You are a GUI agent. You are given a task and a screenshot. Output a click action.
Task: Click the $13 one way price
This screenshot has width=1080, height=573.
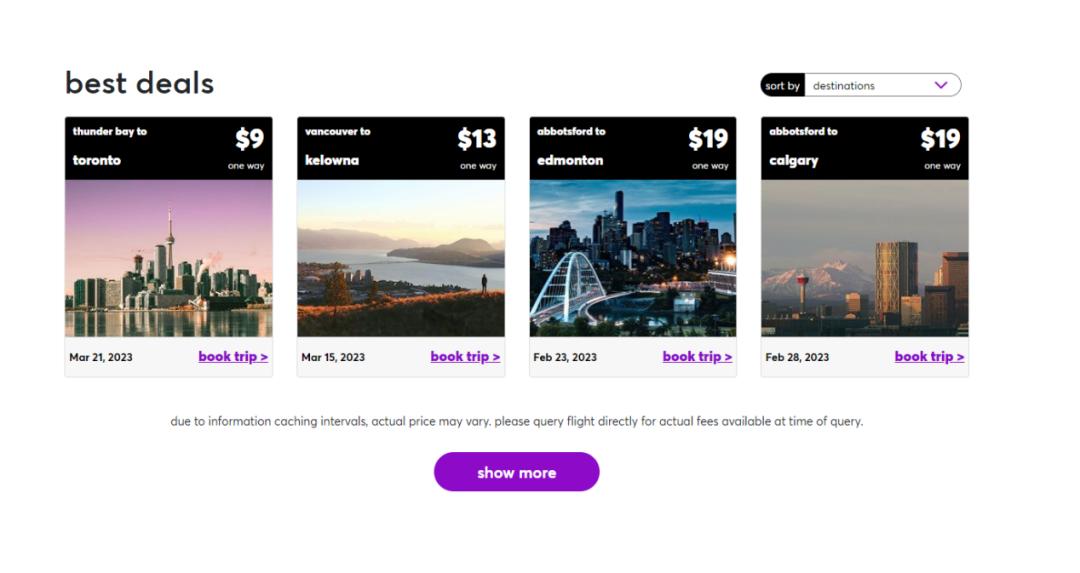tap(477, 140)
